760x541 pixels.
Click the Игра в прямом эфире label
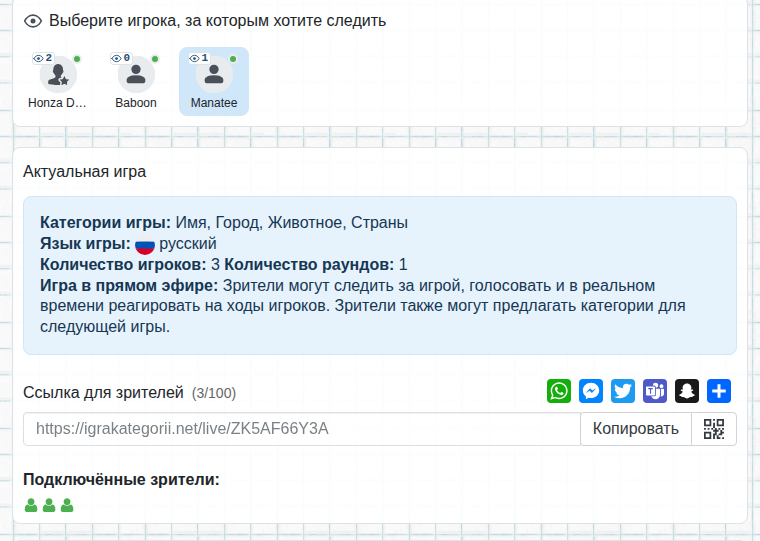point(129,286)
